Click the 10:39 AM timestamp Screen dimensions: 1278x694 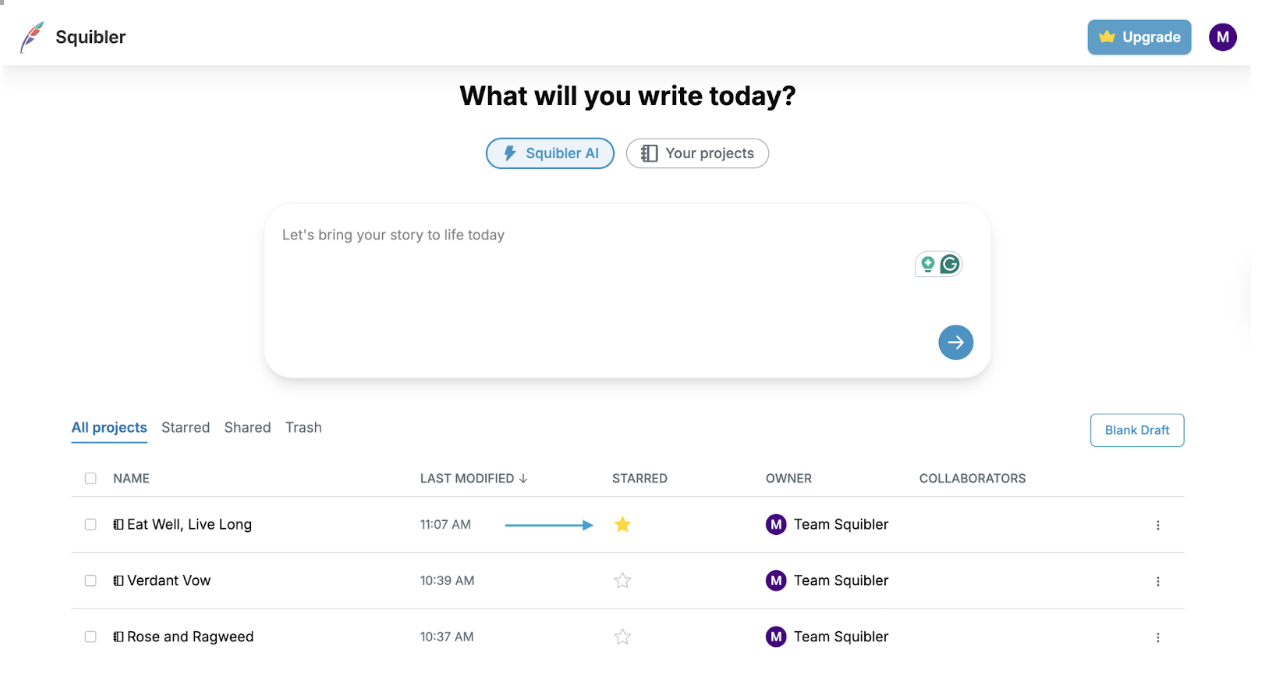click(447, 580)
